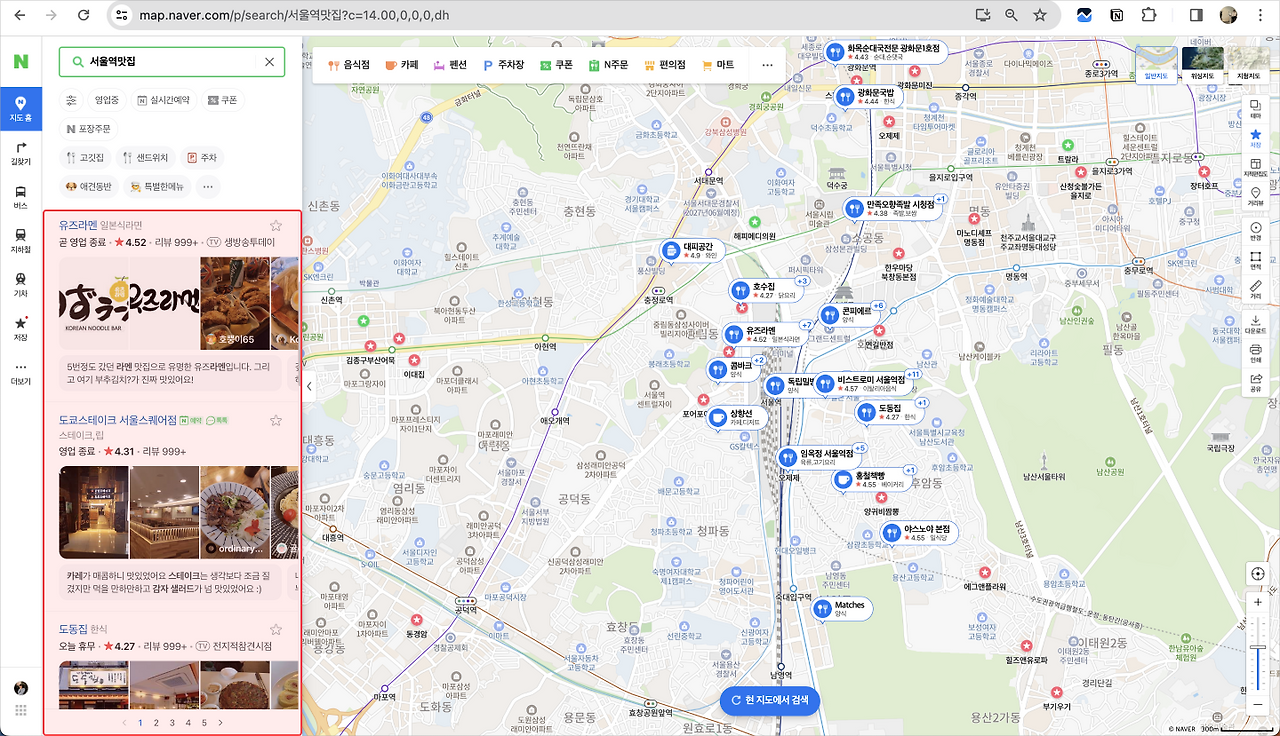Open the Naver logo home link

click(21, 61)
